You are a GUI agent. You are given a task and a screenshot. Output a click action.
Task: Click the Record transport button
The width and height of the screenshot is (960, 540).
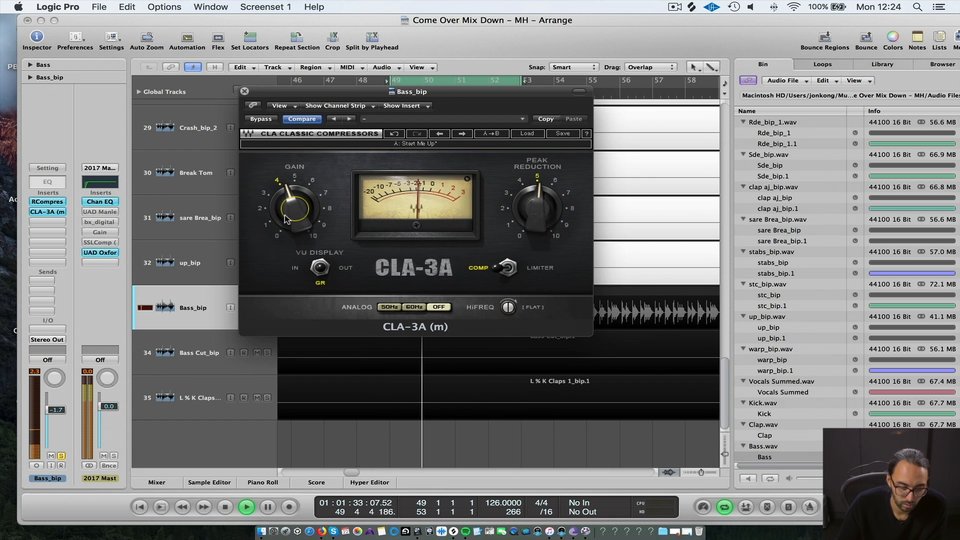click(x=289, y=507)
